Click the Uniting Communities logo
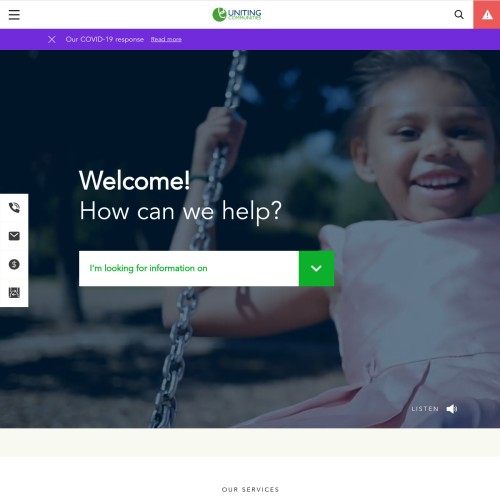Viewport: 500px width, 500px height. point(237,14)
